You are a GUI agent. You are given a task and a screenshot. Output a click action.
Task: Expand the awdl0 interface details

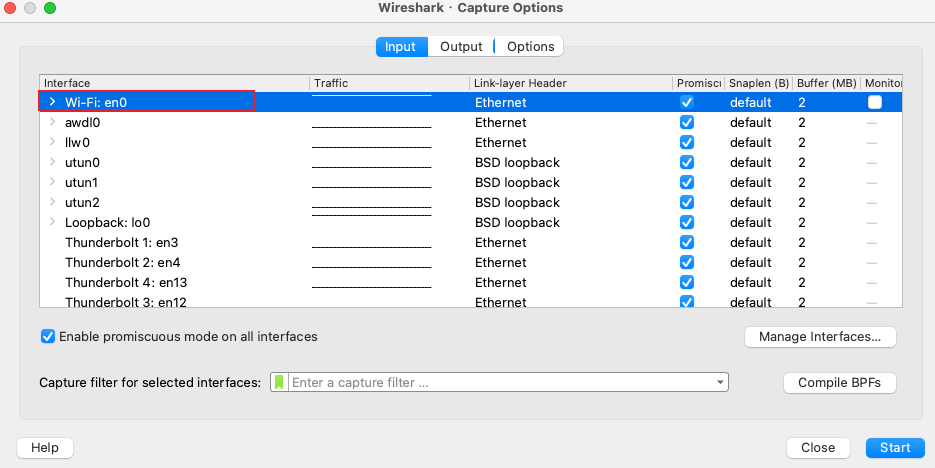tap(52, 122)
